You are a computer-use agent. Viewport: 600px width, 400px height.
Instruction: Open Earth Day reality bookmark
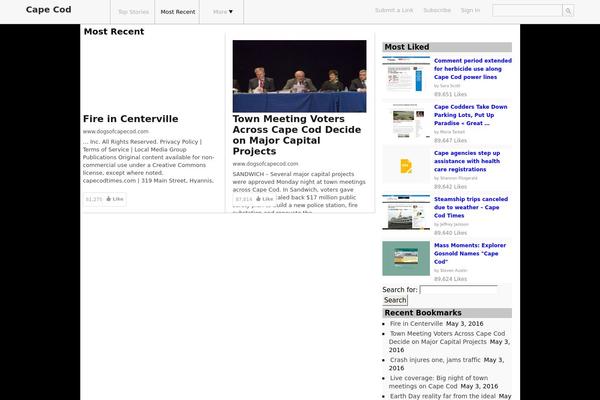[x=443, y=396]
